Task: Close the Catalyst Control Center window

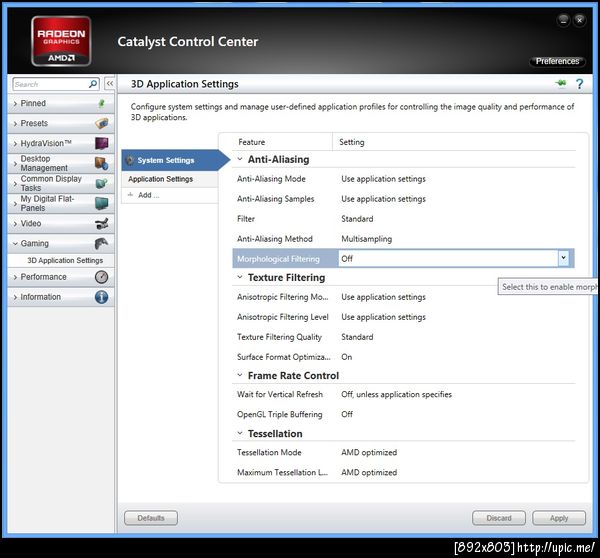Action: [580, 20]
